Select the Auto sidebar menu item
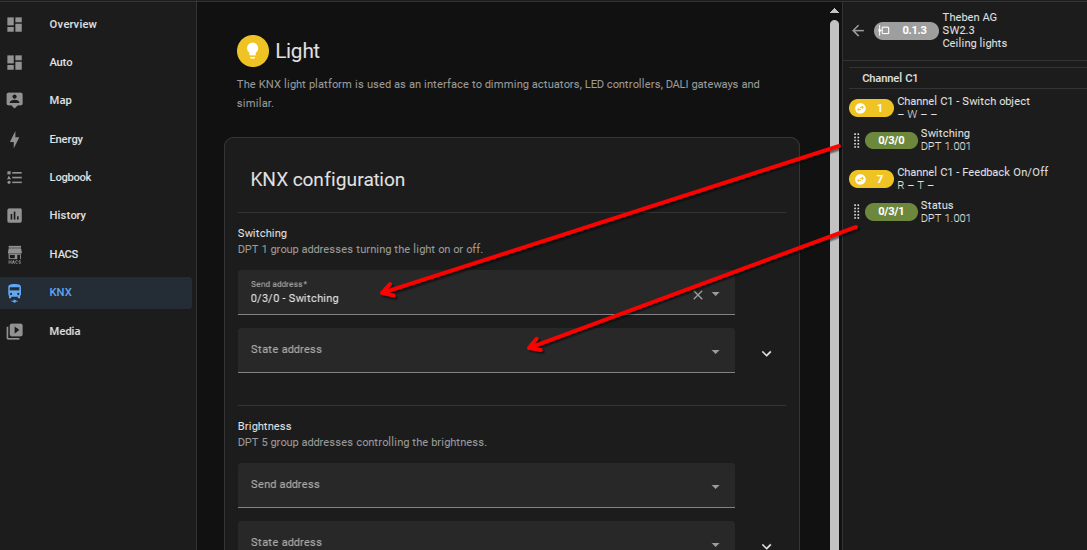 pyautogui.click(x=96, y=62)
